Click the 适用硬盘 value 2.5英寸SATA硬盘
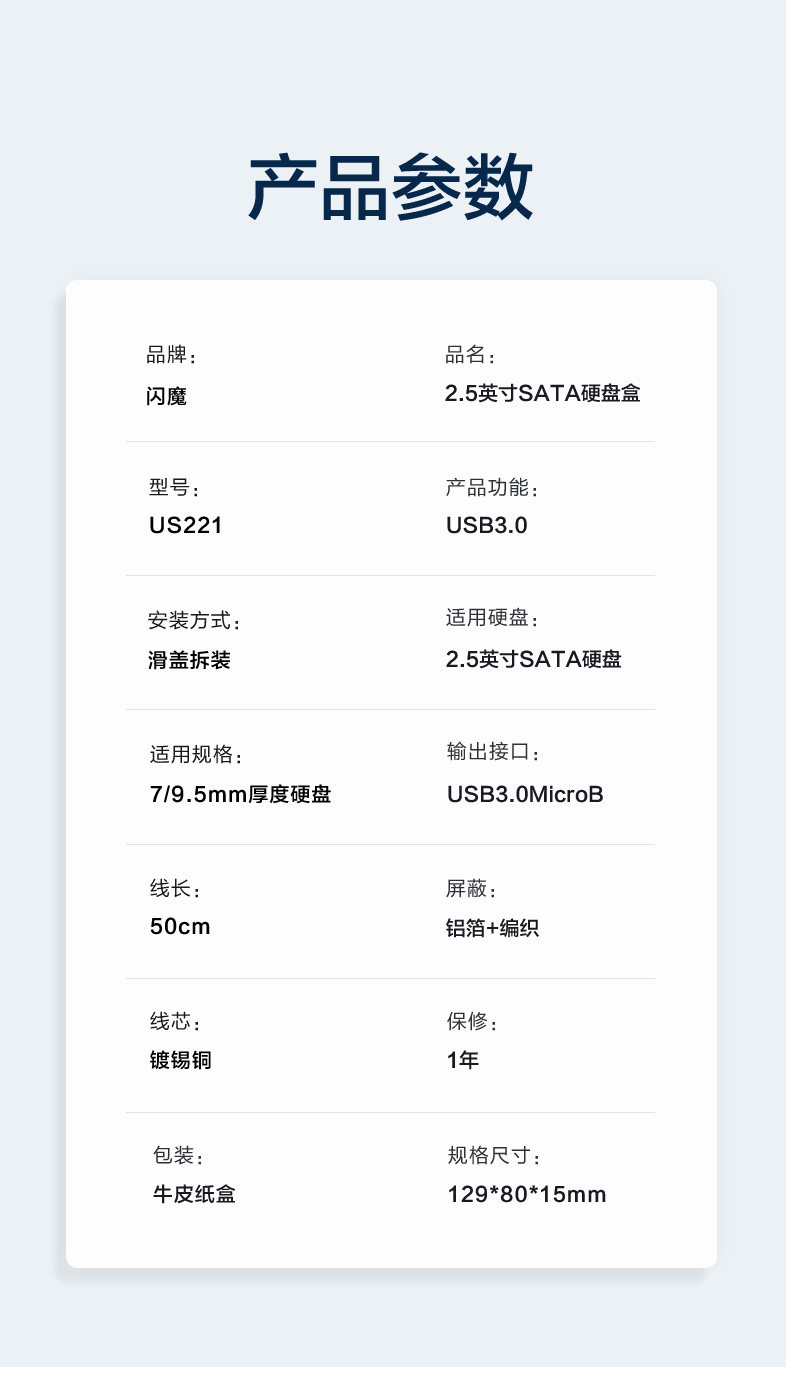The width and height of the screenshot is (790, 1400). (x=533, y=659)
